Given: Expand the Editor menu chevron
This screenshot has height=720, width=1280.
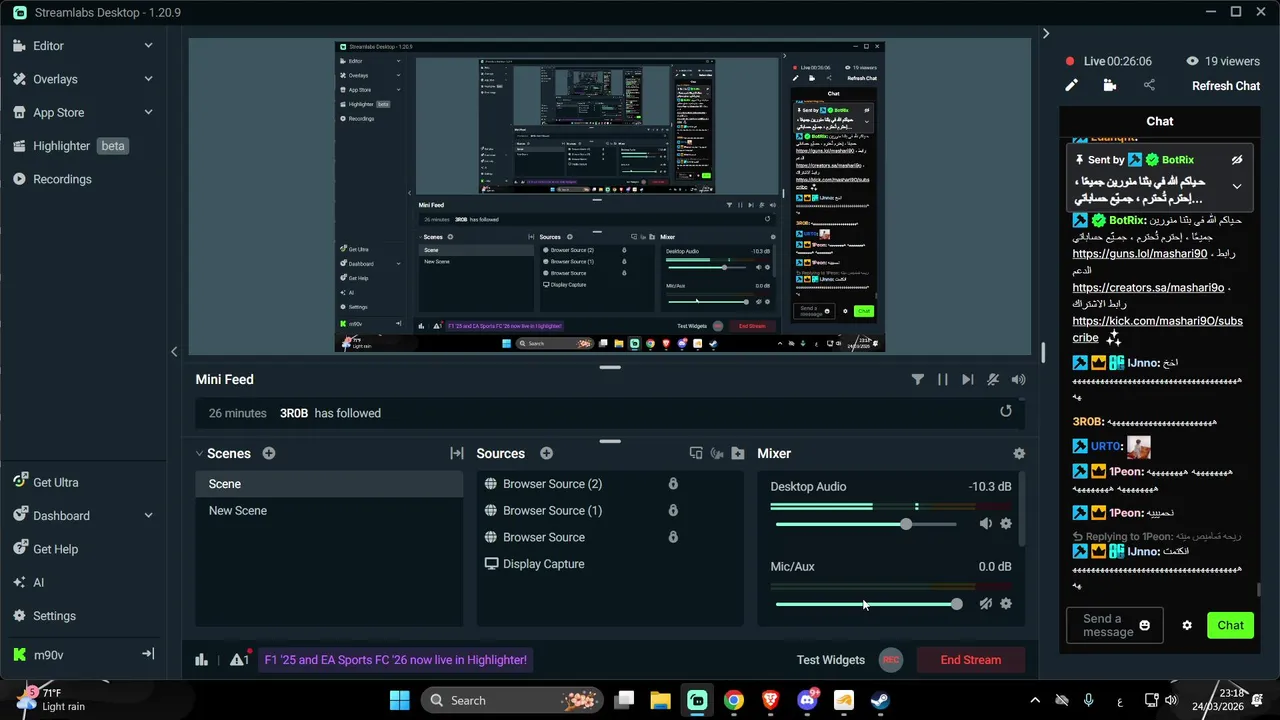Looking at the screenshot, I should pyautogui.click(x=148, y=46).
